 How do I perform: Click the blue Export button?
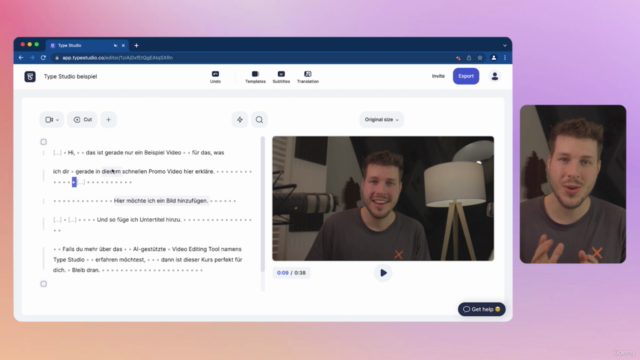[466, 76]
